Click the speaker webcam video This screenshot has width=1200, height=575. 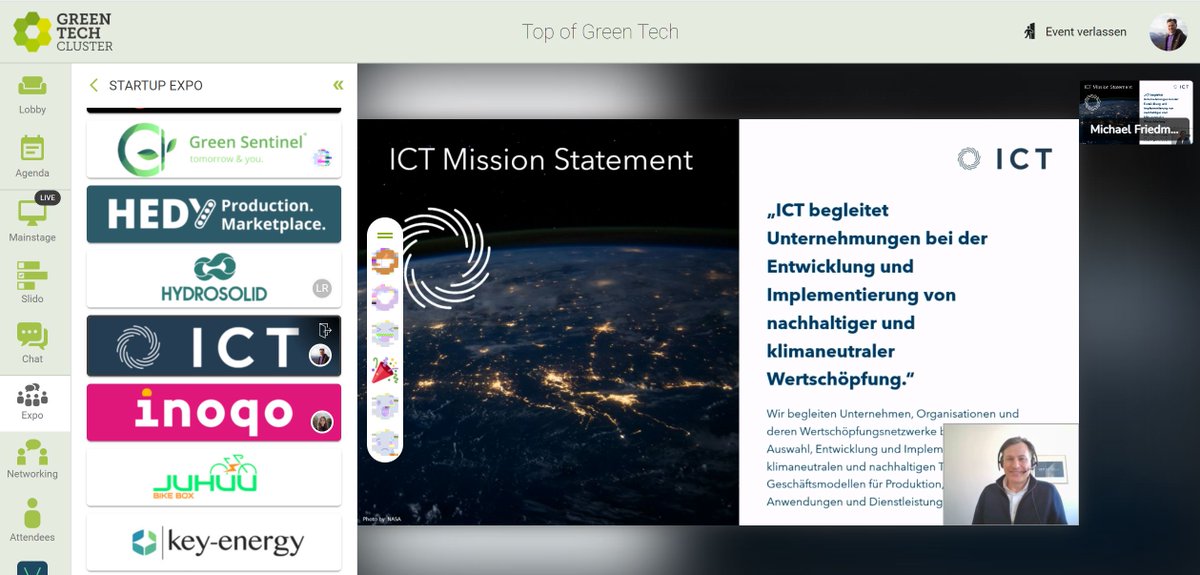pos(1010,474)
